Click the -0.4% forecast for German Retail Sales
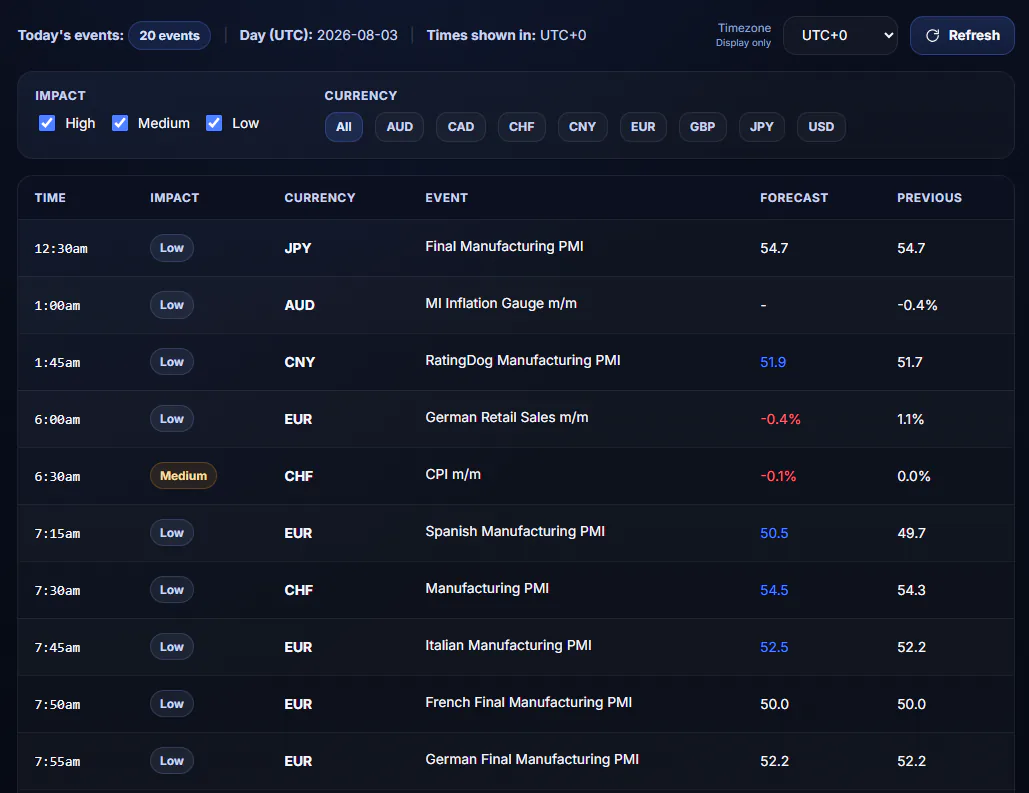Viewport: 1029px width, 793px height. tap(780, 419)
